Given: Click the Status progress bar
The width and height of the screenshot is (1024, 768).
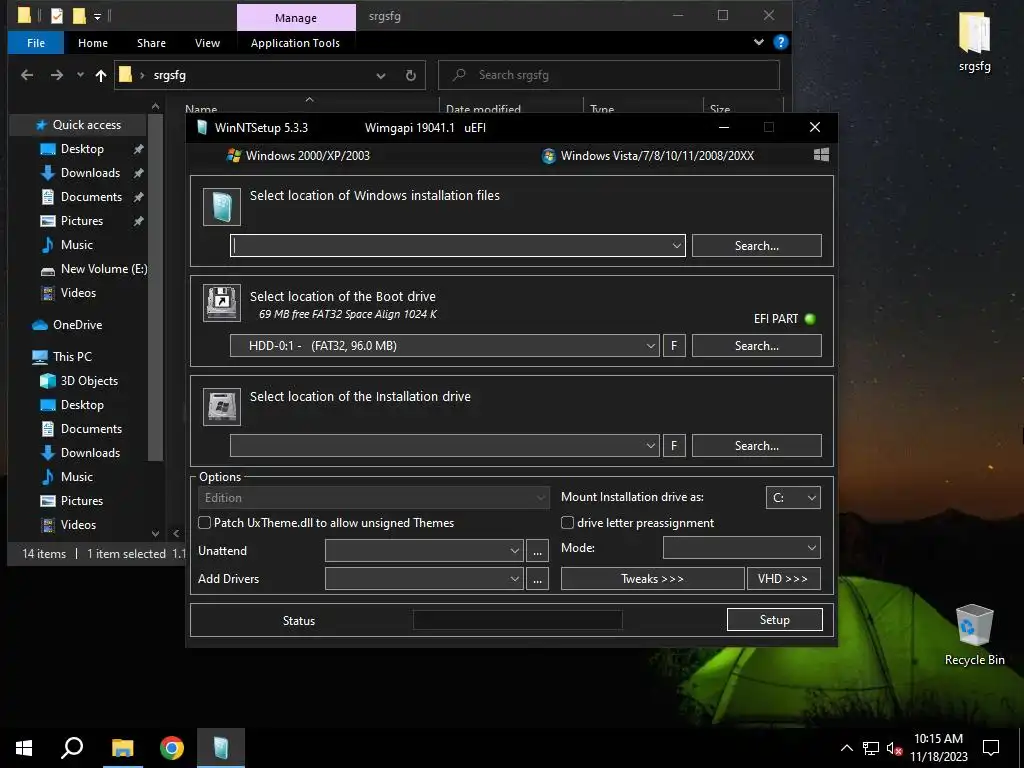Looking at the screenshot, I should tap(518, 620).
